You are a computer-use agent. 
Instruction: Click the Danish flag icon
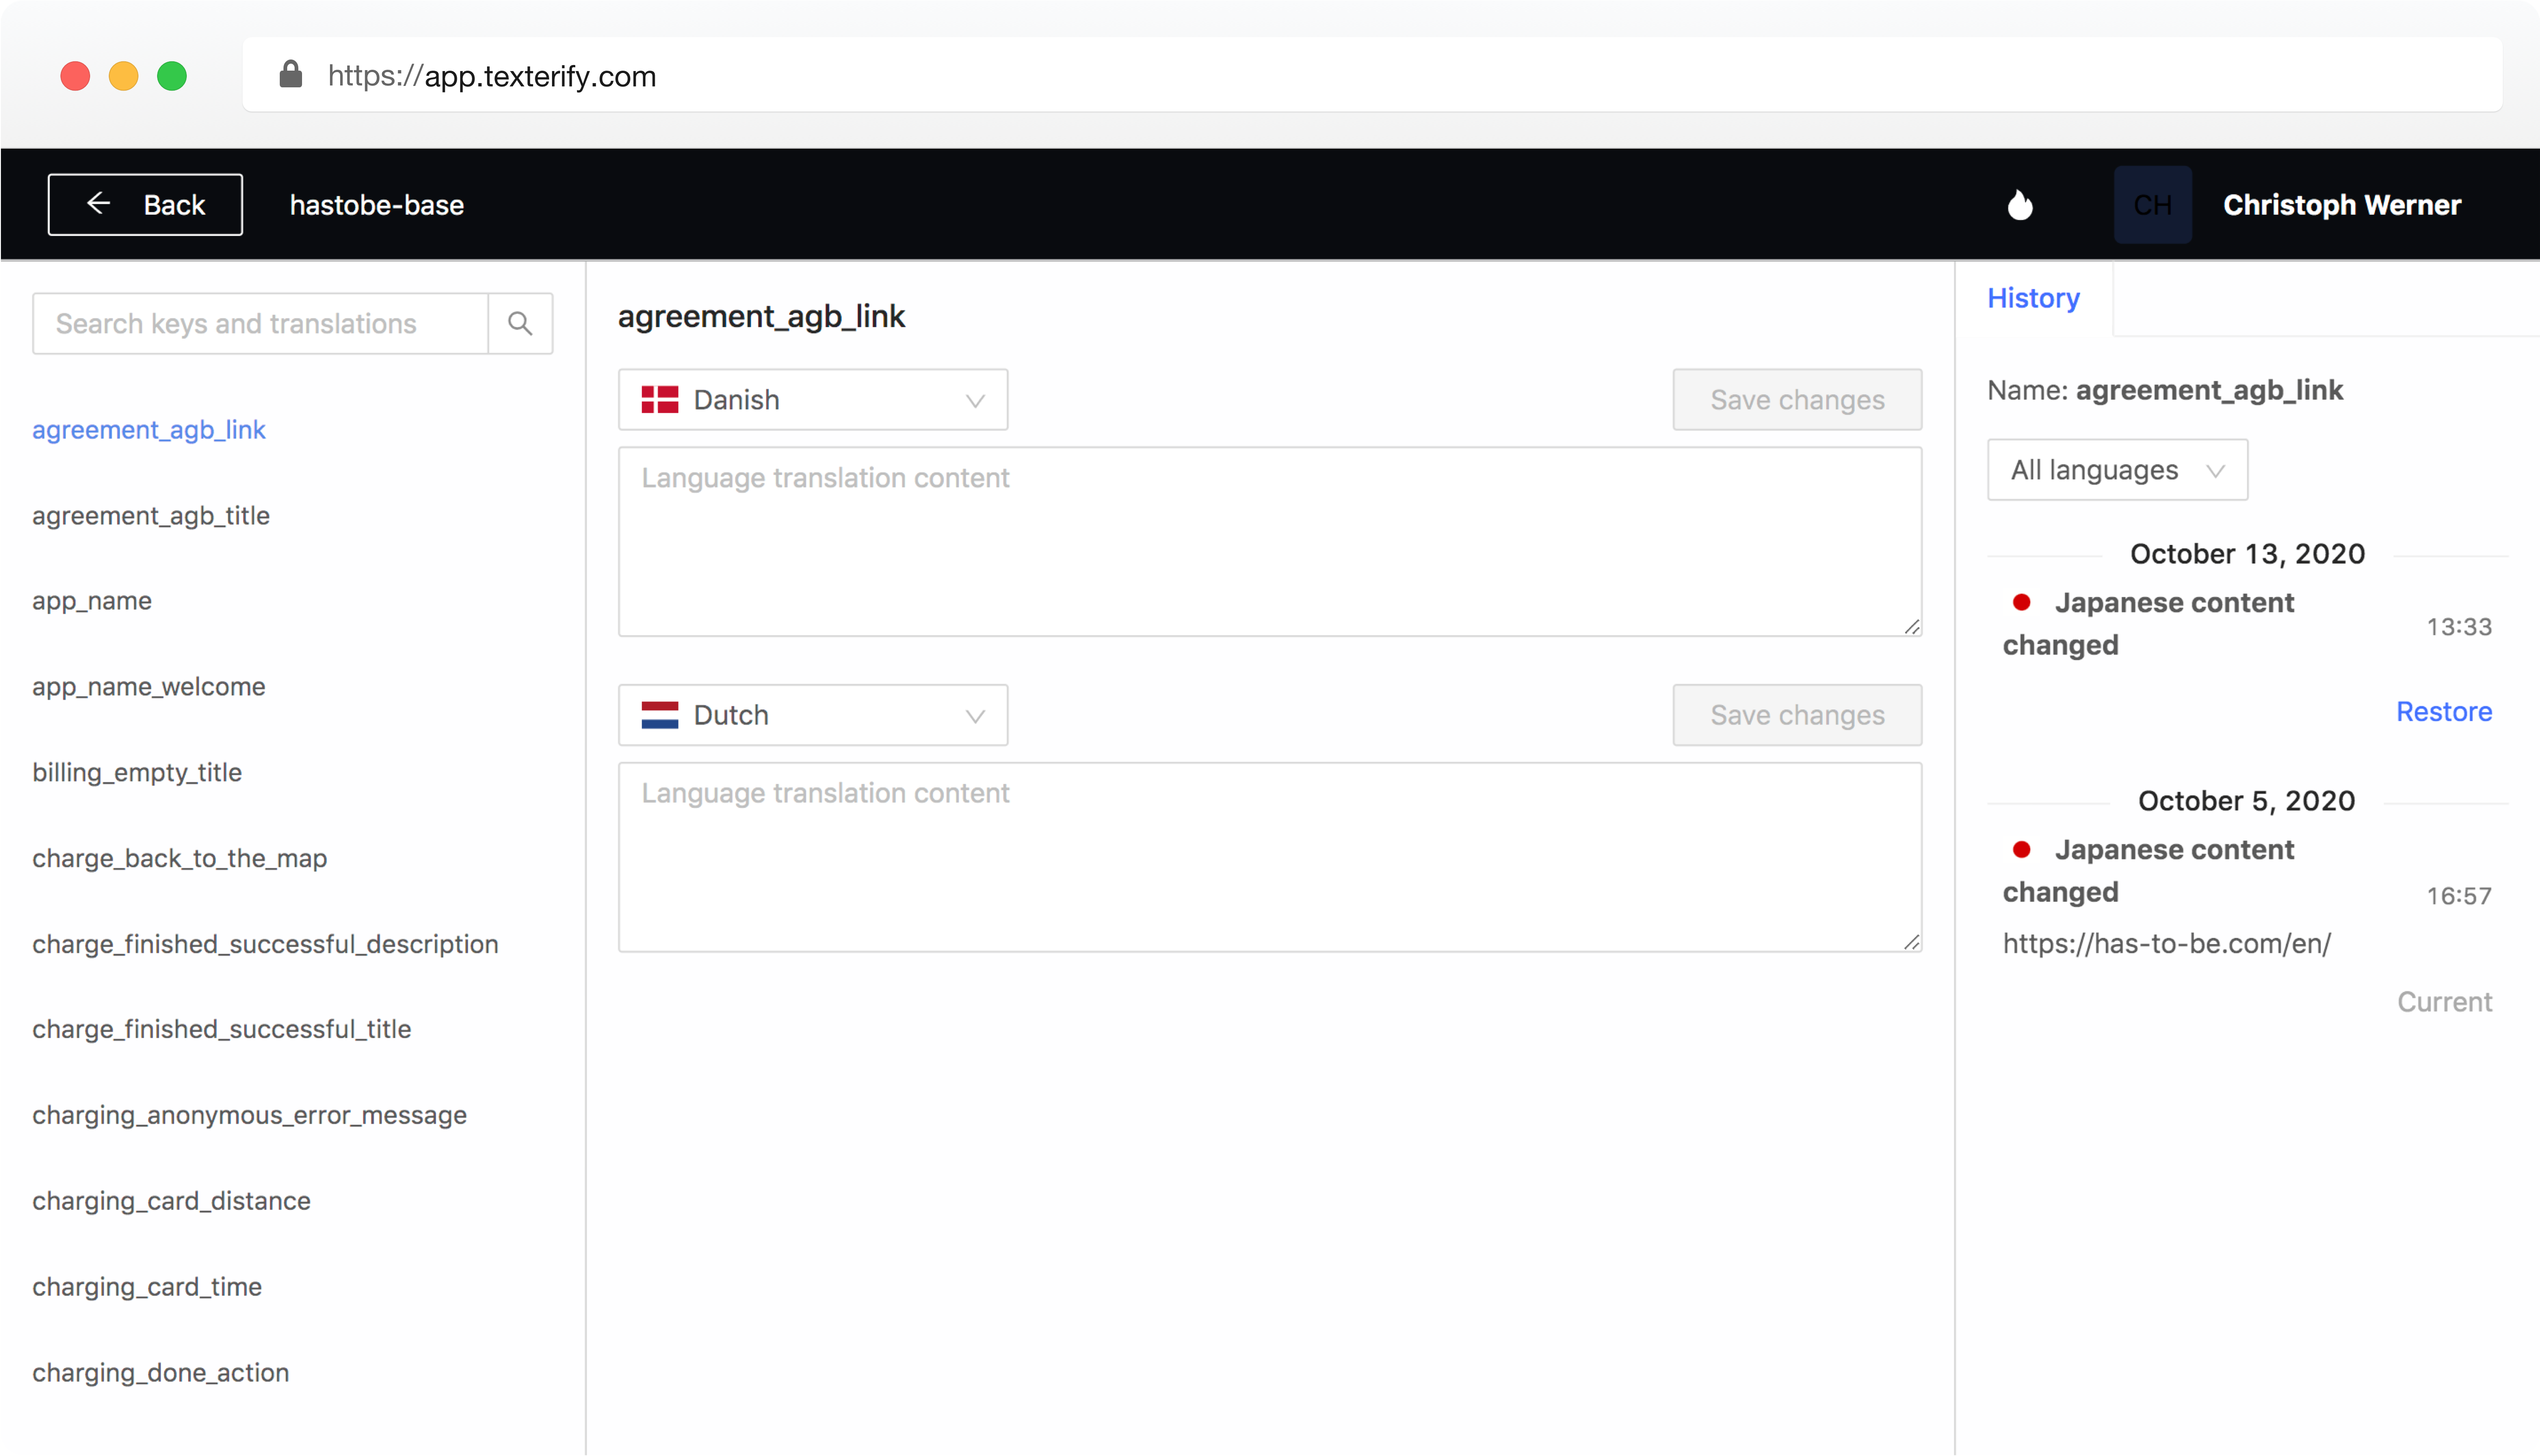(660, 400)
